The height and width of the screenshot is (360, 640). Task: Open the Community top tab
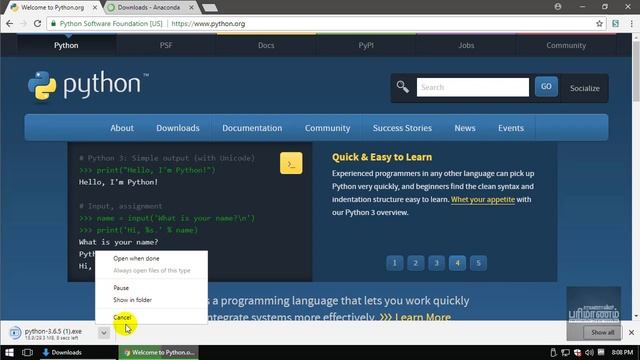click(x=566, y=45)
